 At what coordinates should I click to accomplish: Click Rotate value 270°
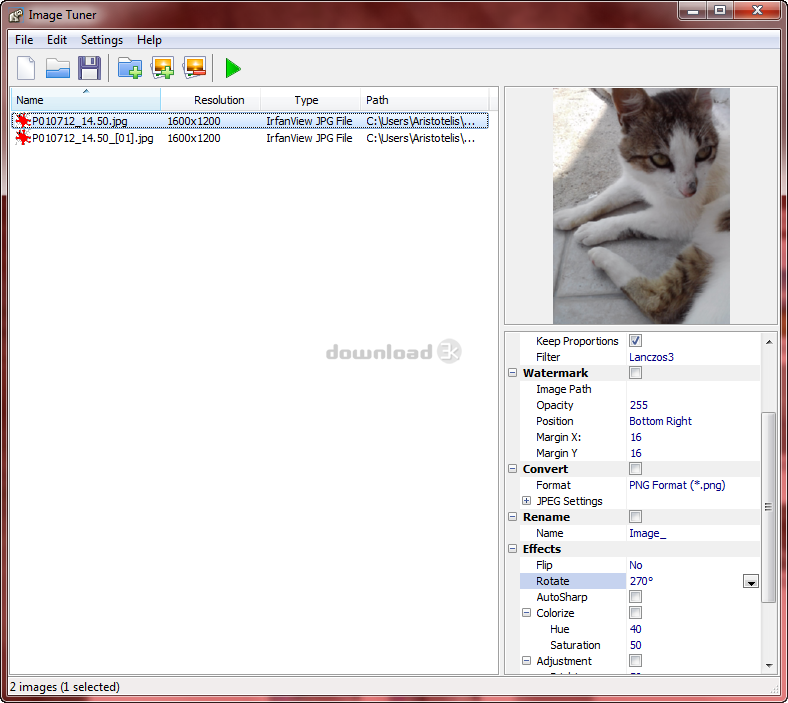[x=641, y=581]
